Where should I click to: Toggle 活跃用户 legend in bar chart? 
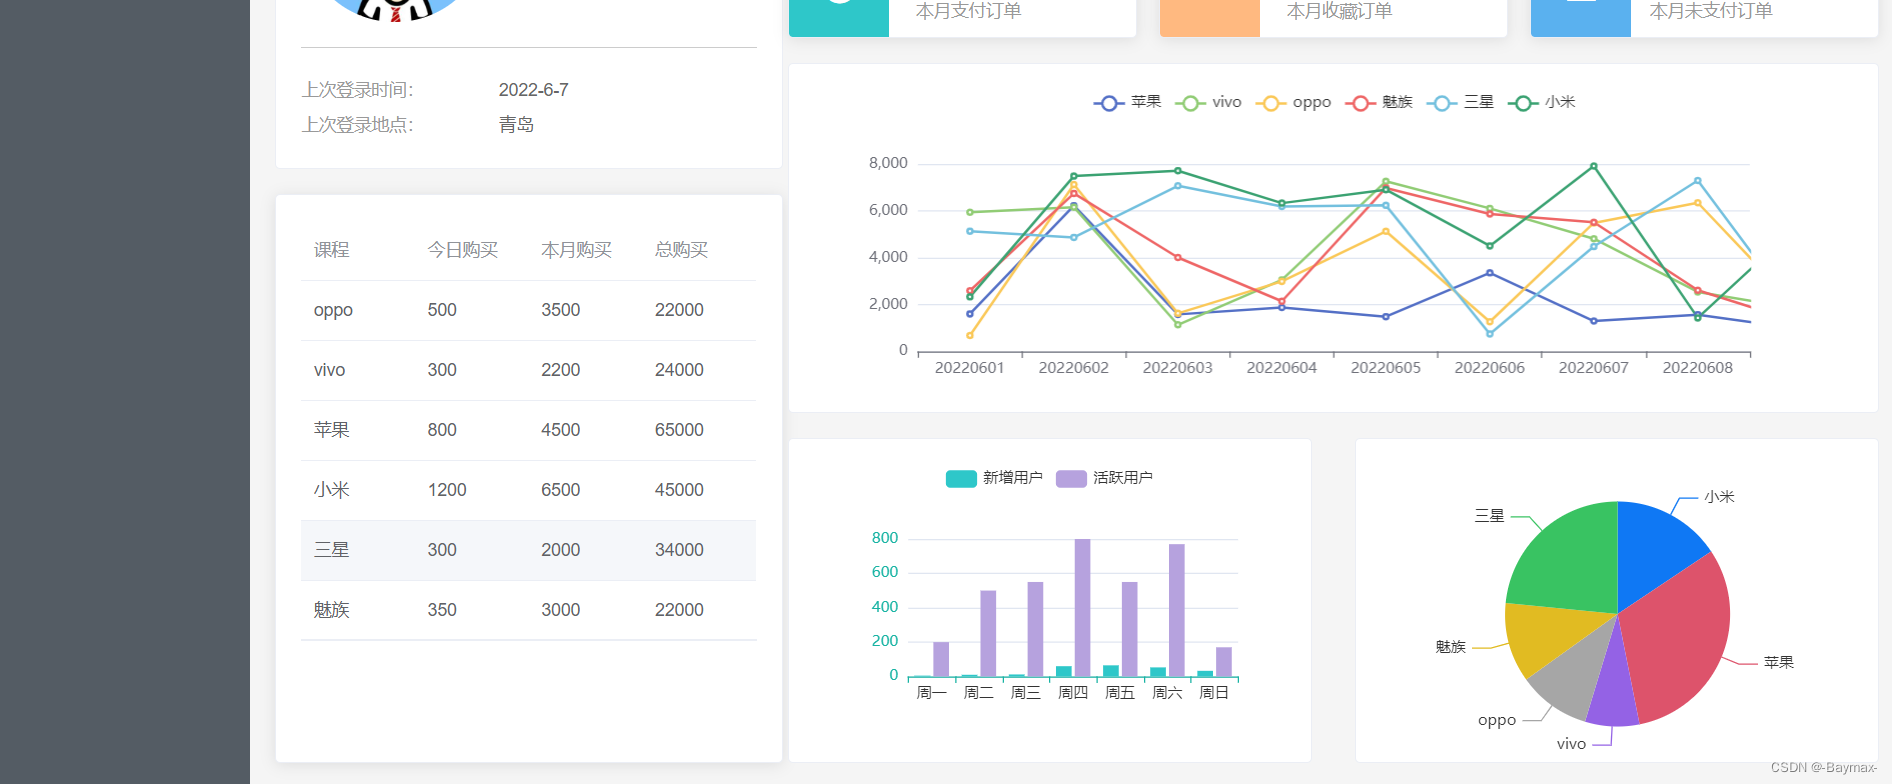click(x=1104, y=478)
